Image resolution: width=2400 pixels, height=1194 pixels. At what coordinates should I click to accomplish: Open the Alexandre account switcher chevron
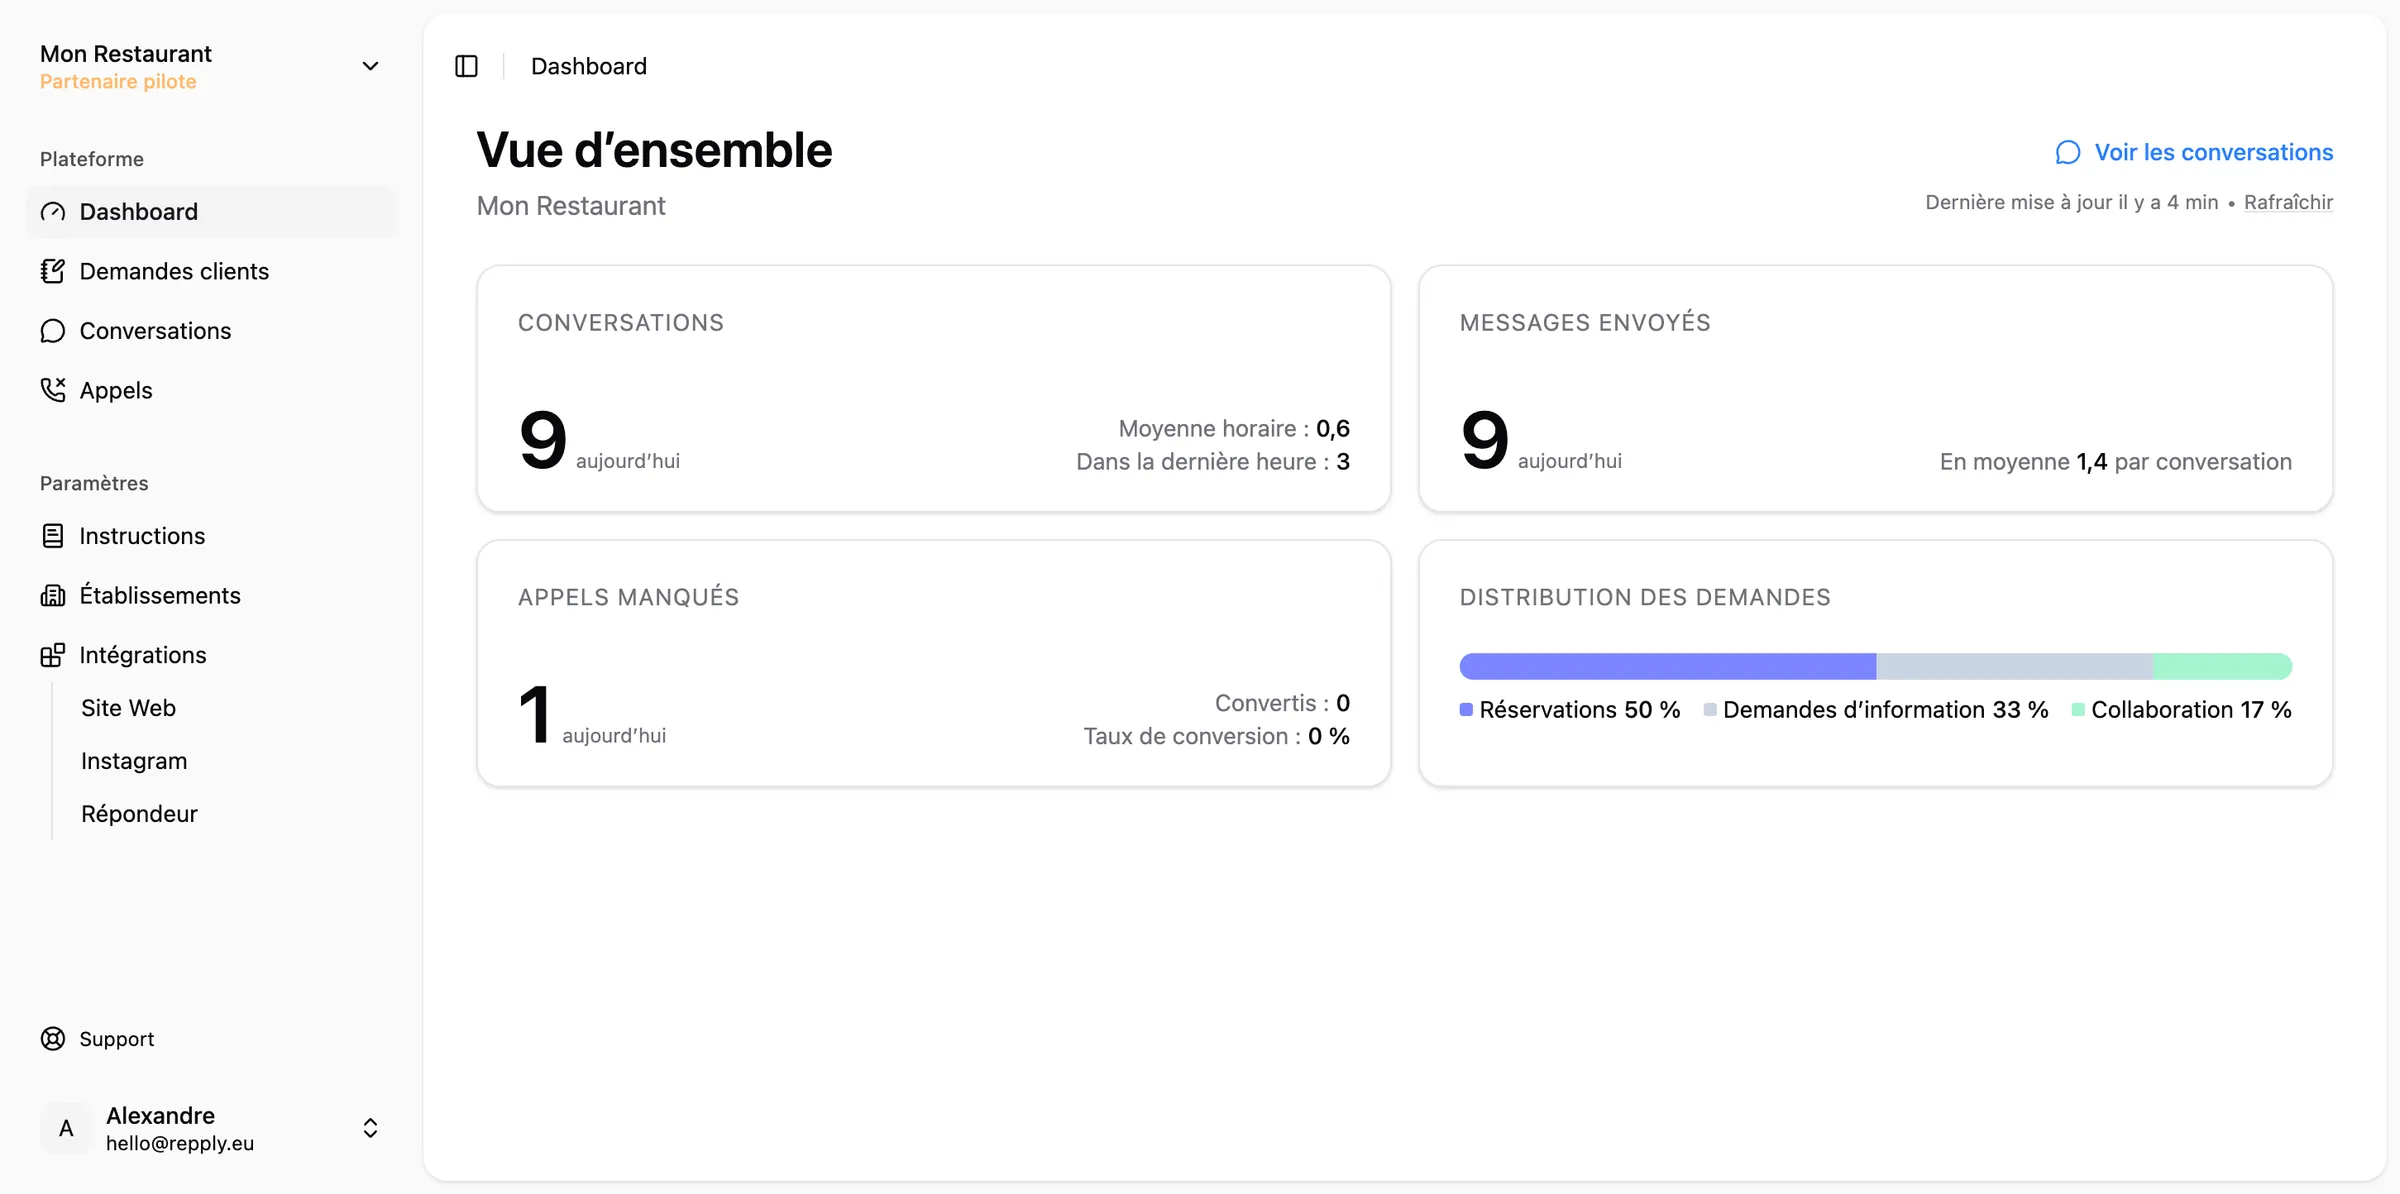pos(370,1127)
